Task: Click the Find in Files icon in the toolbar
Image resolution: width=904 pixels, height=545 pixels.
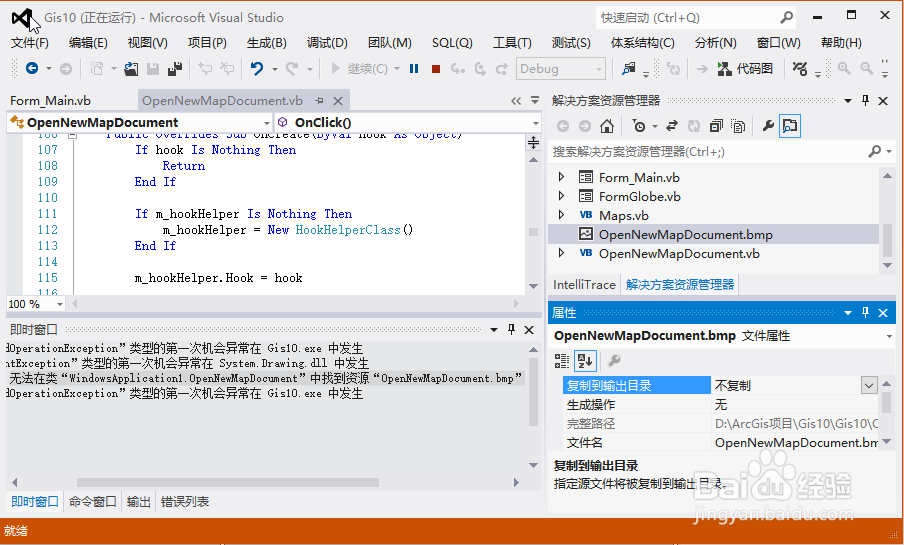Action: [x=628, y=69]
